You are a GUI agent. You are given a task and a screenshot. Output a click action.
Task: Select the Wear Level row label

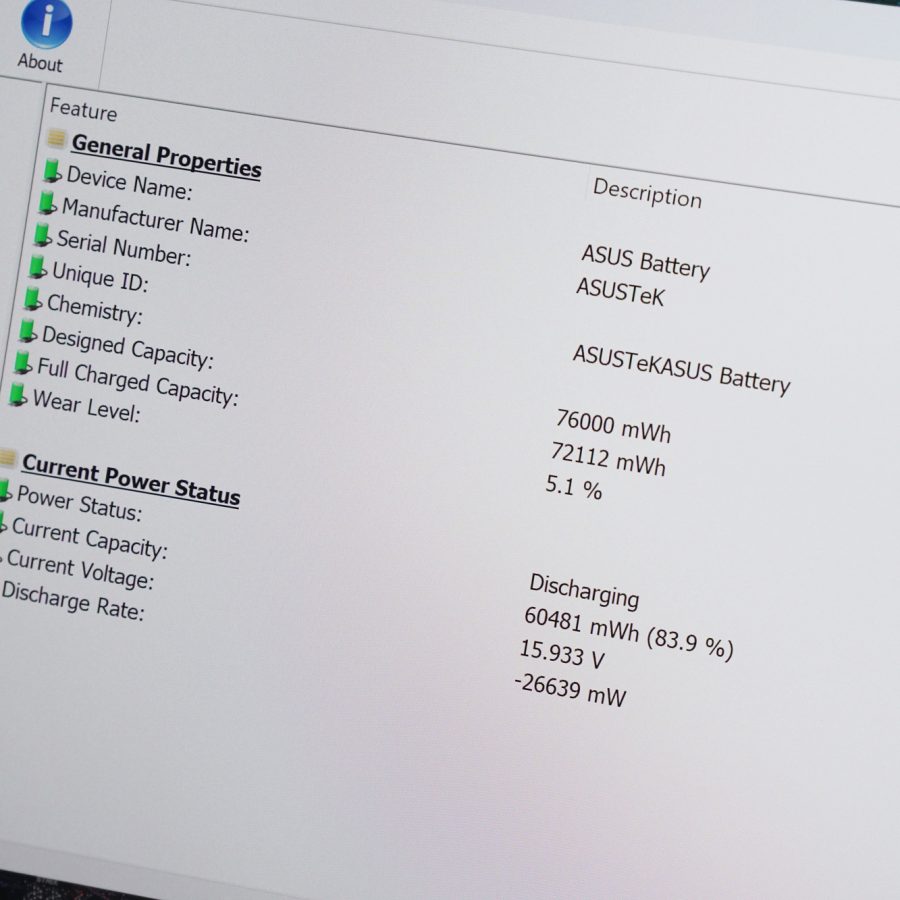point(87,406)
